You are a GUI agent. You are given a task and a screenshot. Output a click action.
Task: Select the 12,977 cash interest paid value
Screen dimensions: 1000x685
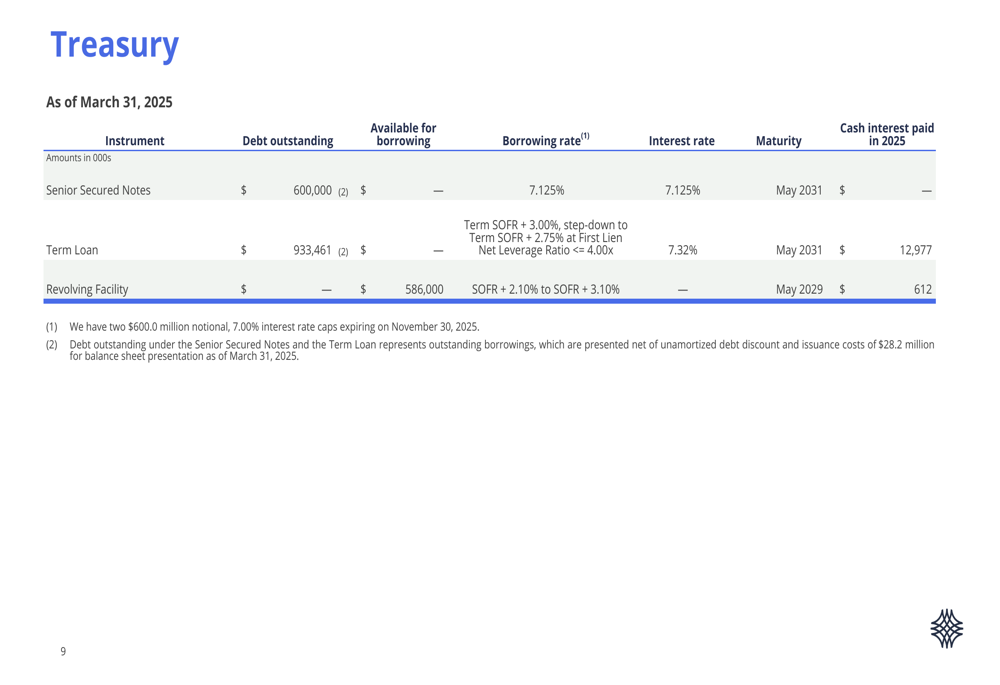tap(916, 250)
